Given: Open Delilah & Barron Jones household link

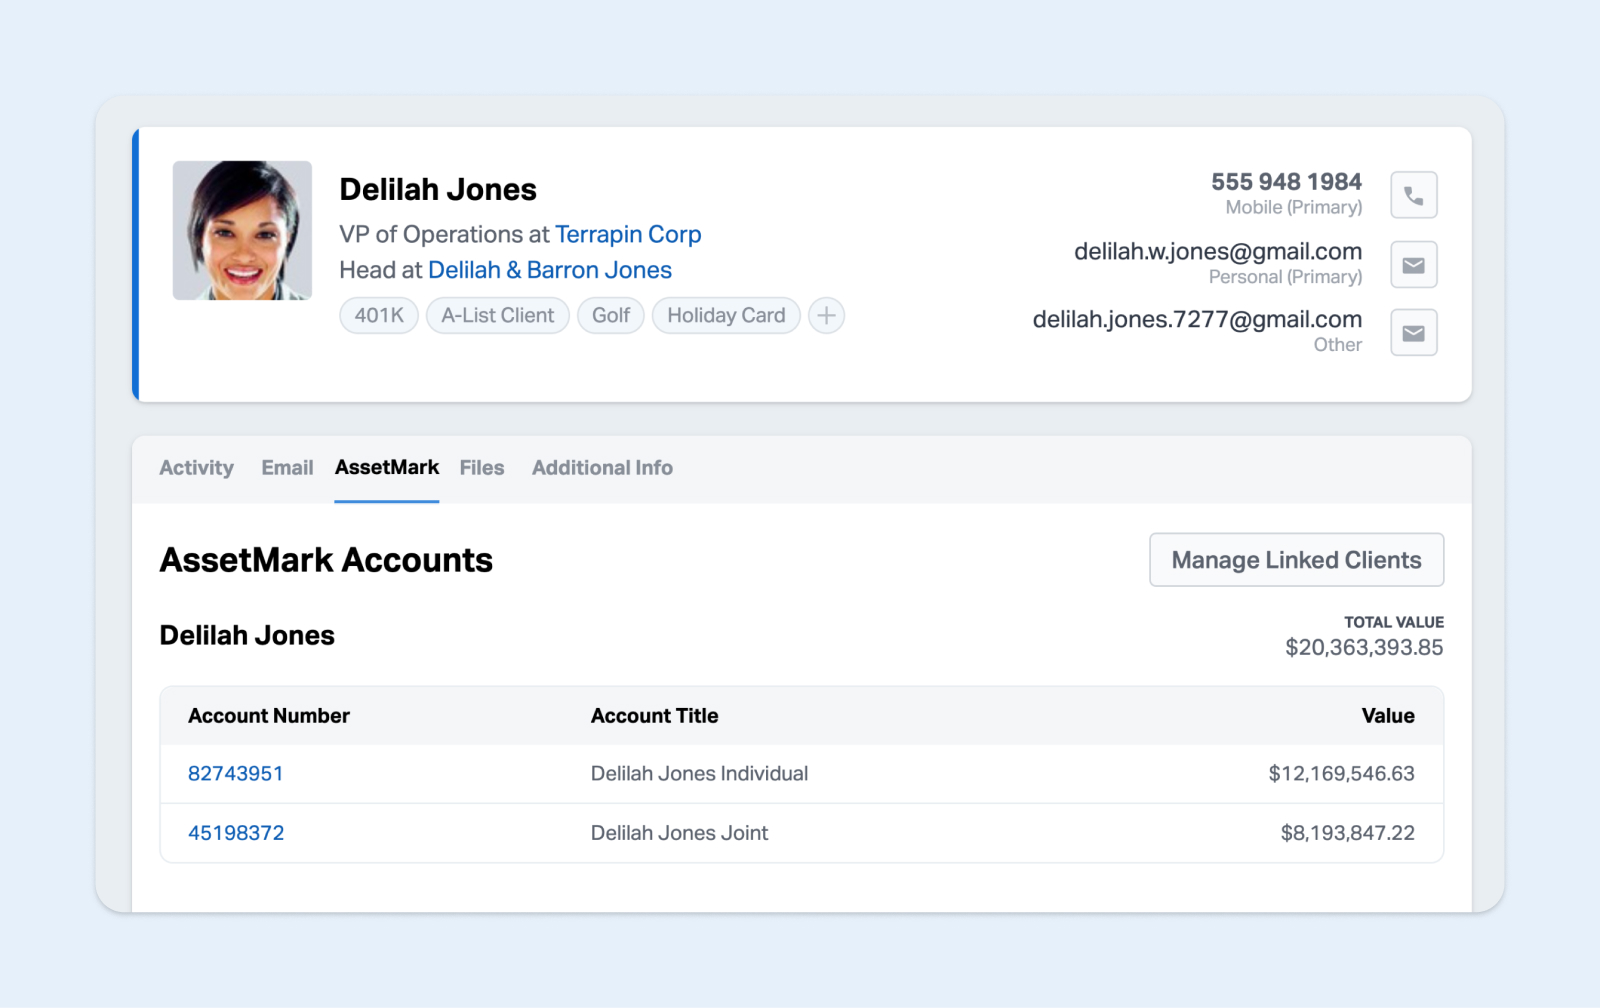Looking at the screenshot, I should pyautogui.click(x=549, y=271).
